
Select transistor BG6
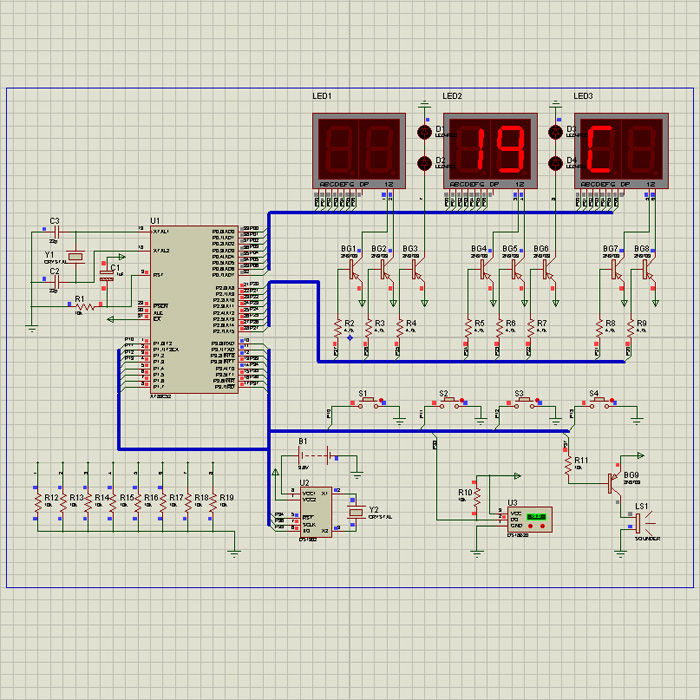548,270
